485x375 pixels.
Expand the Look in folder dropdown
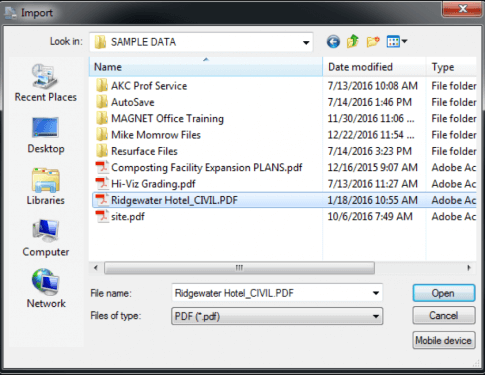pyautogui.click(x=306, y=42)
